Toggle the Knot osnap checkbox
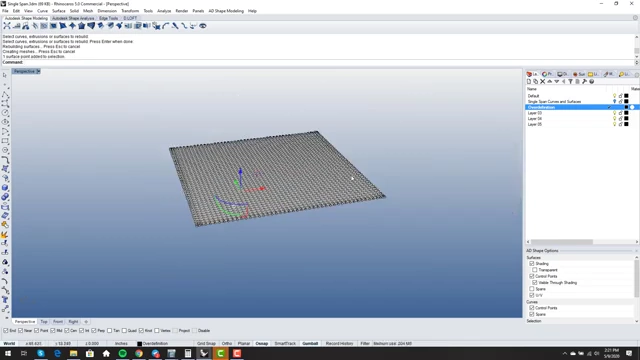This screenshot has height=360, width=640. click(x=141, y=331)
